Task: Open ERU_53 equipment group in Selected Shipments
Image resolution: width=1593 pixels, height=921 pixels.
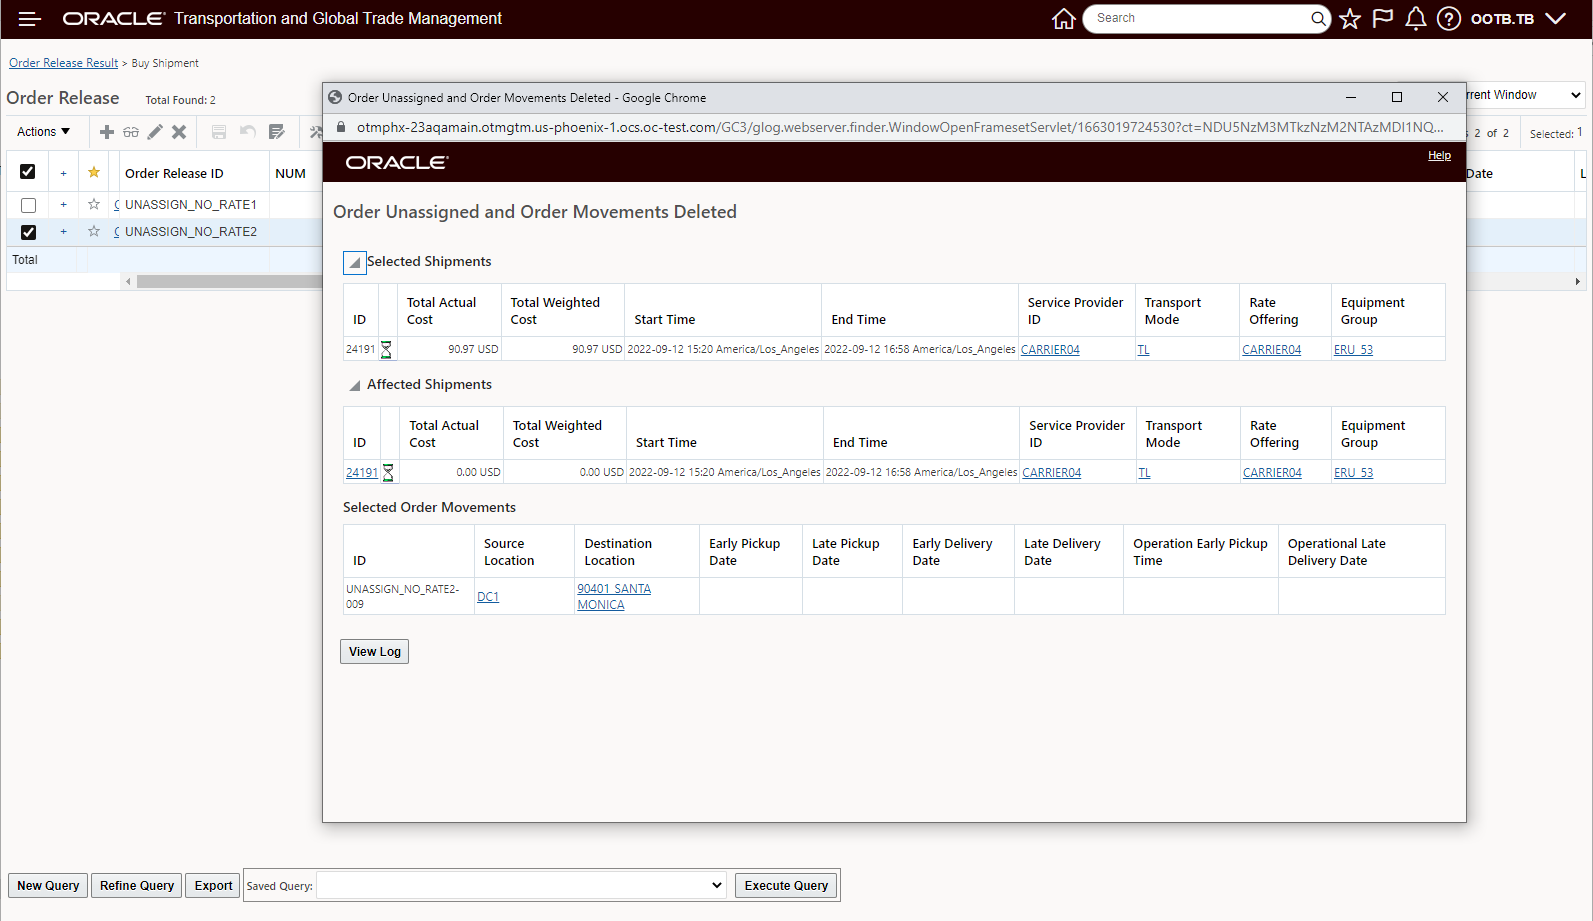Action: pyautogui.click(x=1353, y=350)
